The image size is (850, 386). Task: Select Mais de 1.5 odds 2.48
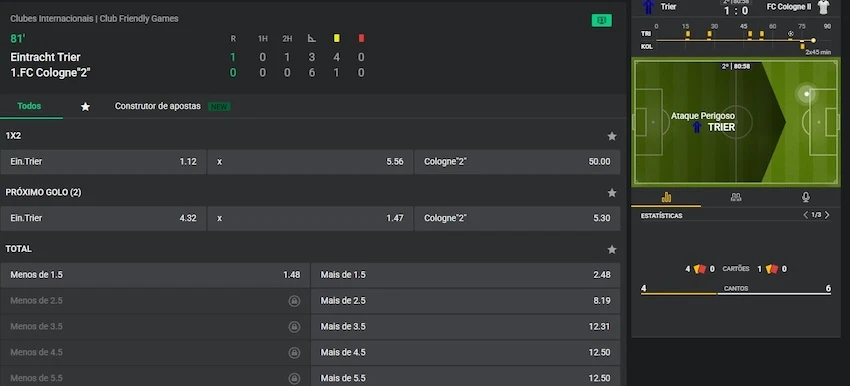(465, 275)
